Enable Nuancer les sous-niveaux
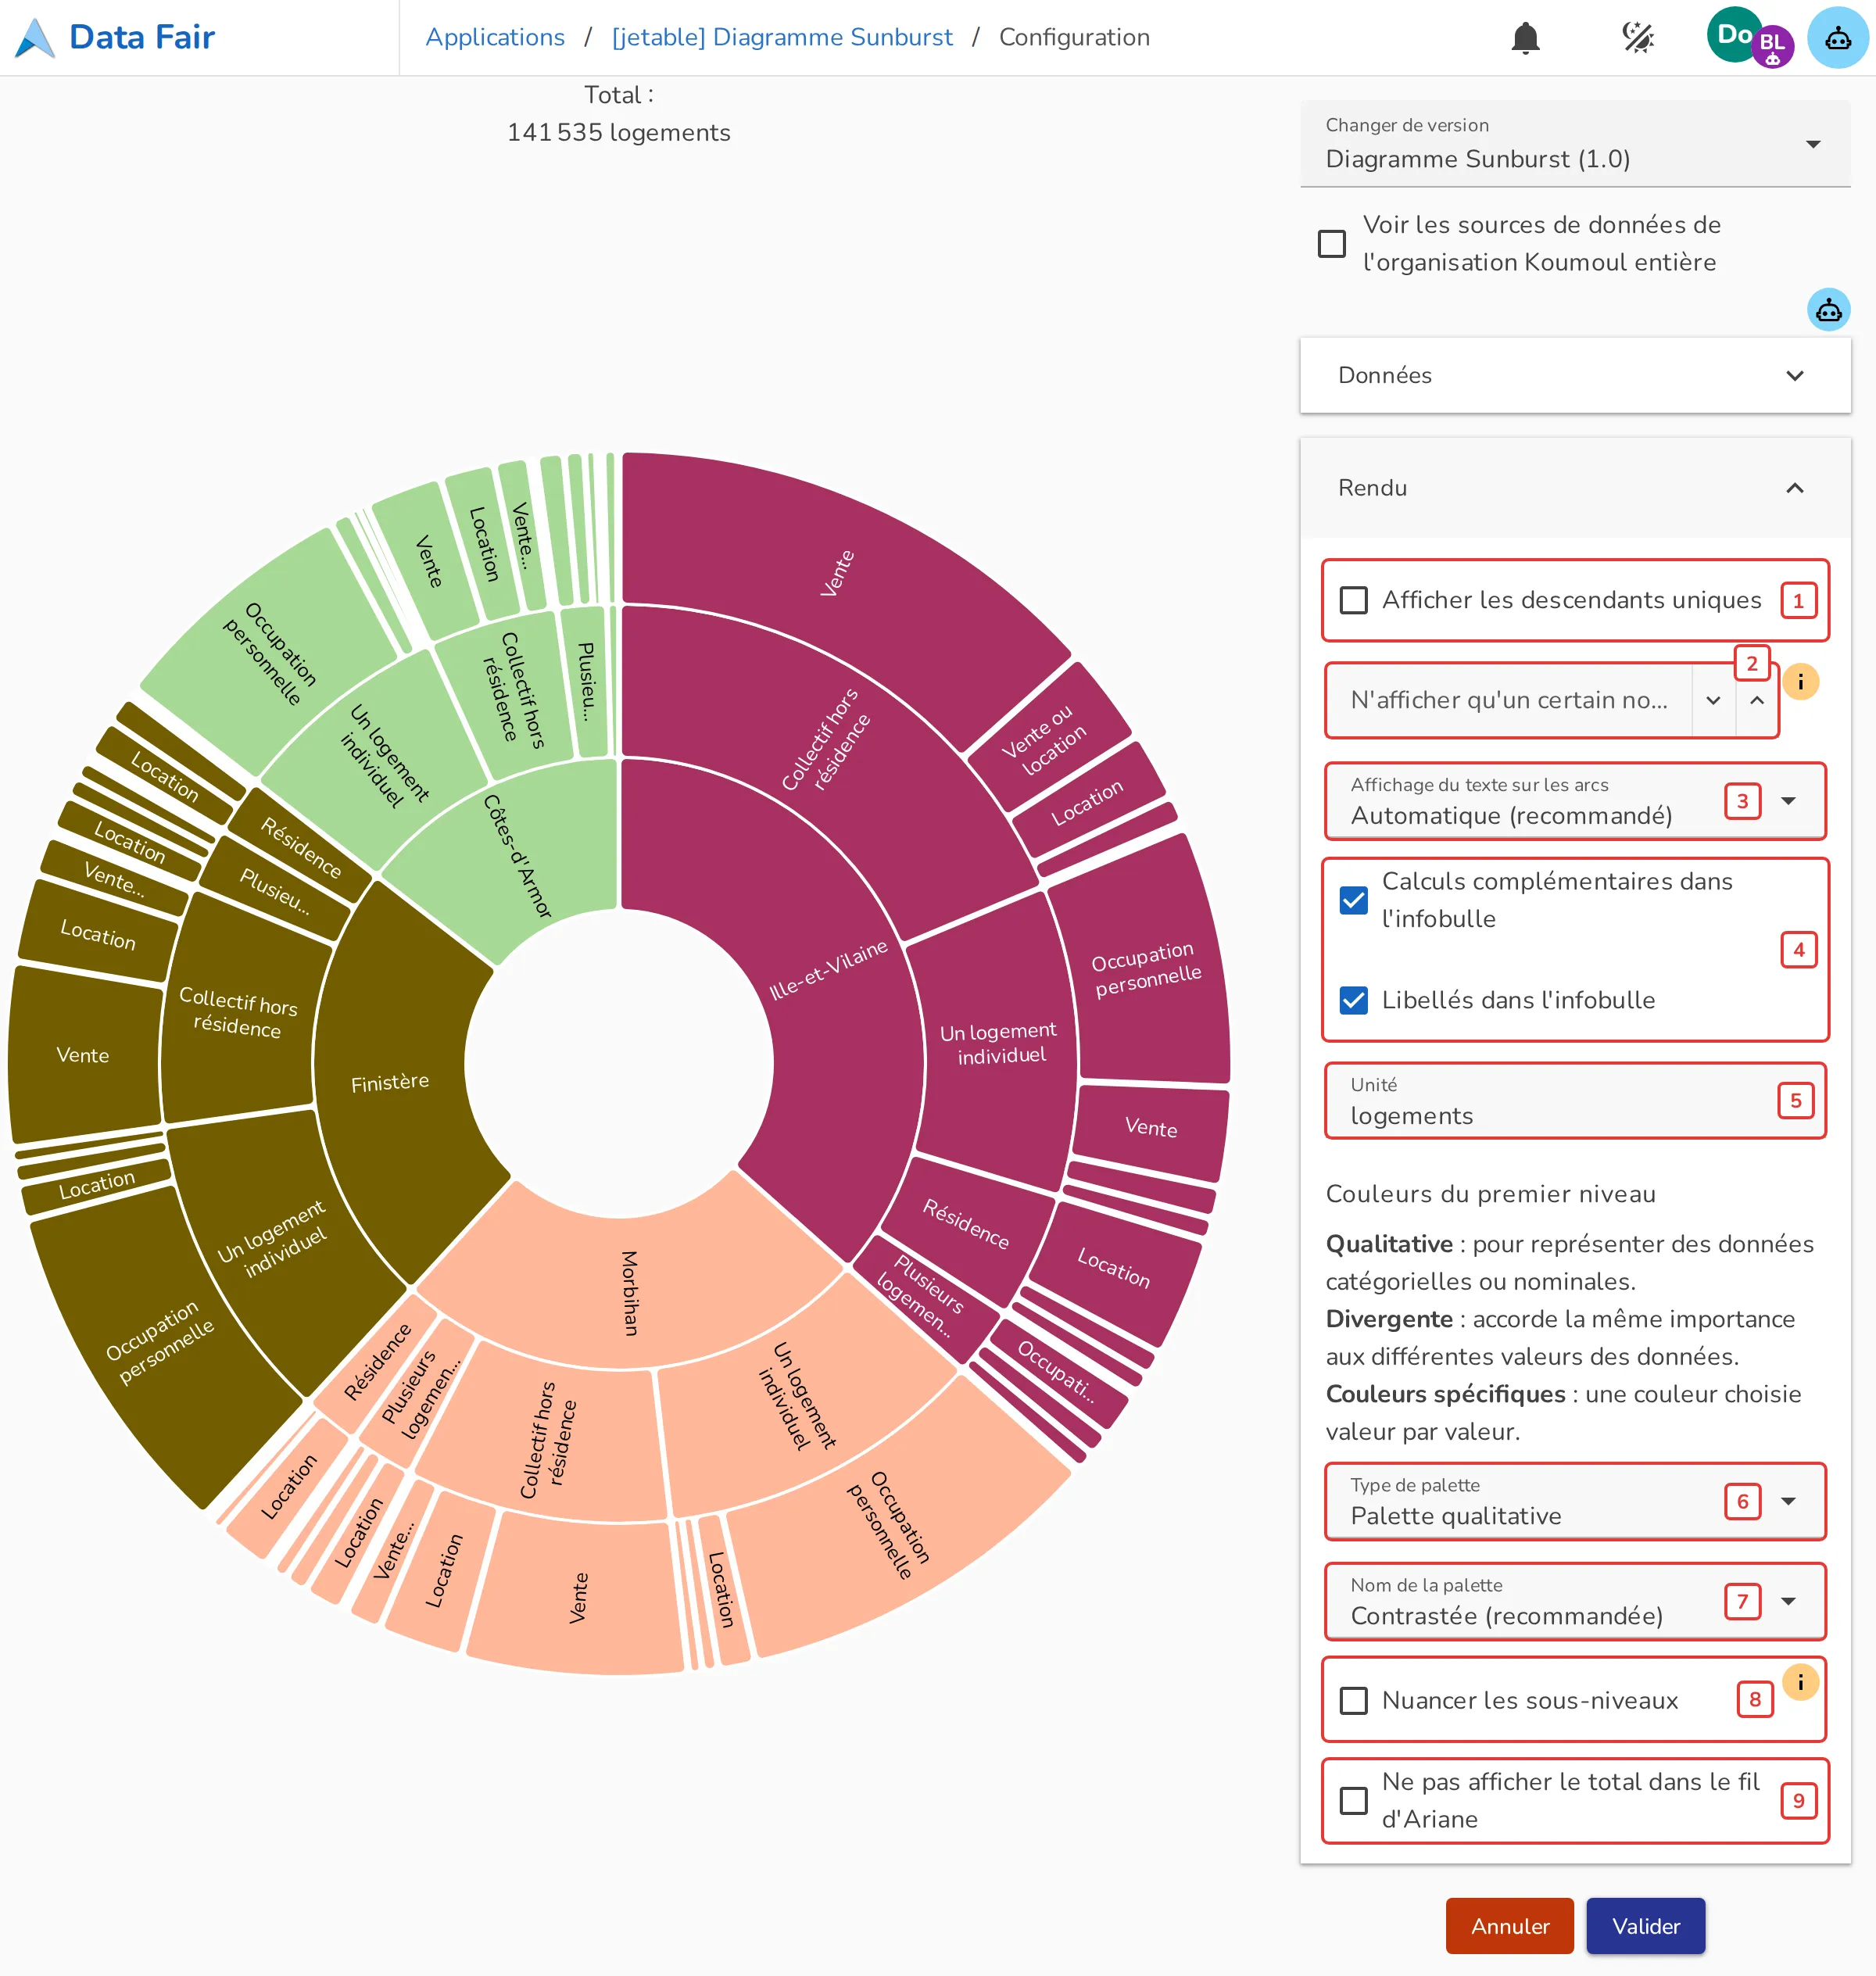 click(1353, 1700)
